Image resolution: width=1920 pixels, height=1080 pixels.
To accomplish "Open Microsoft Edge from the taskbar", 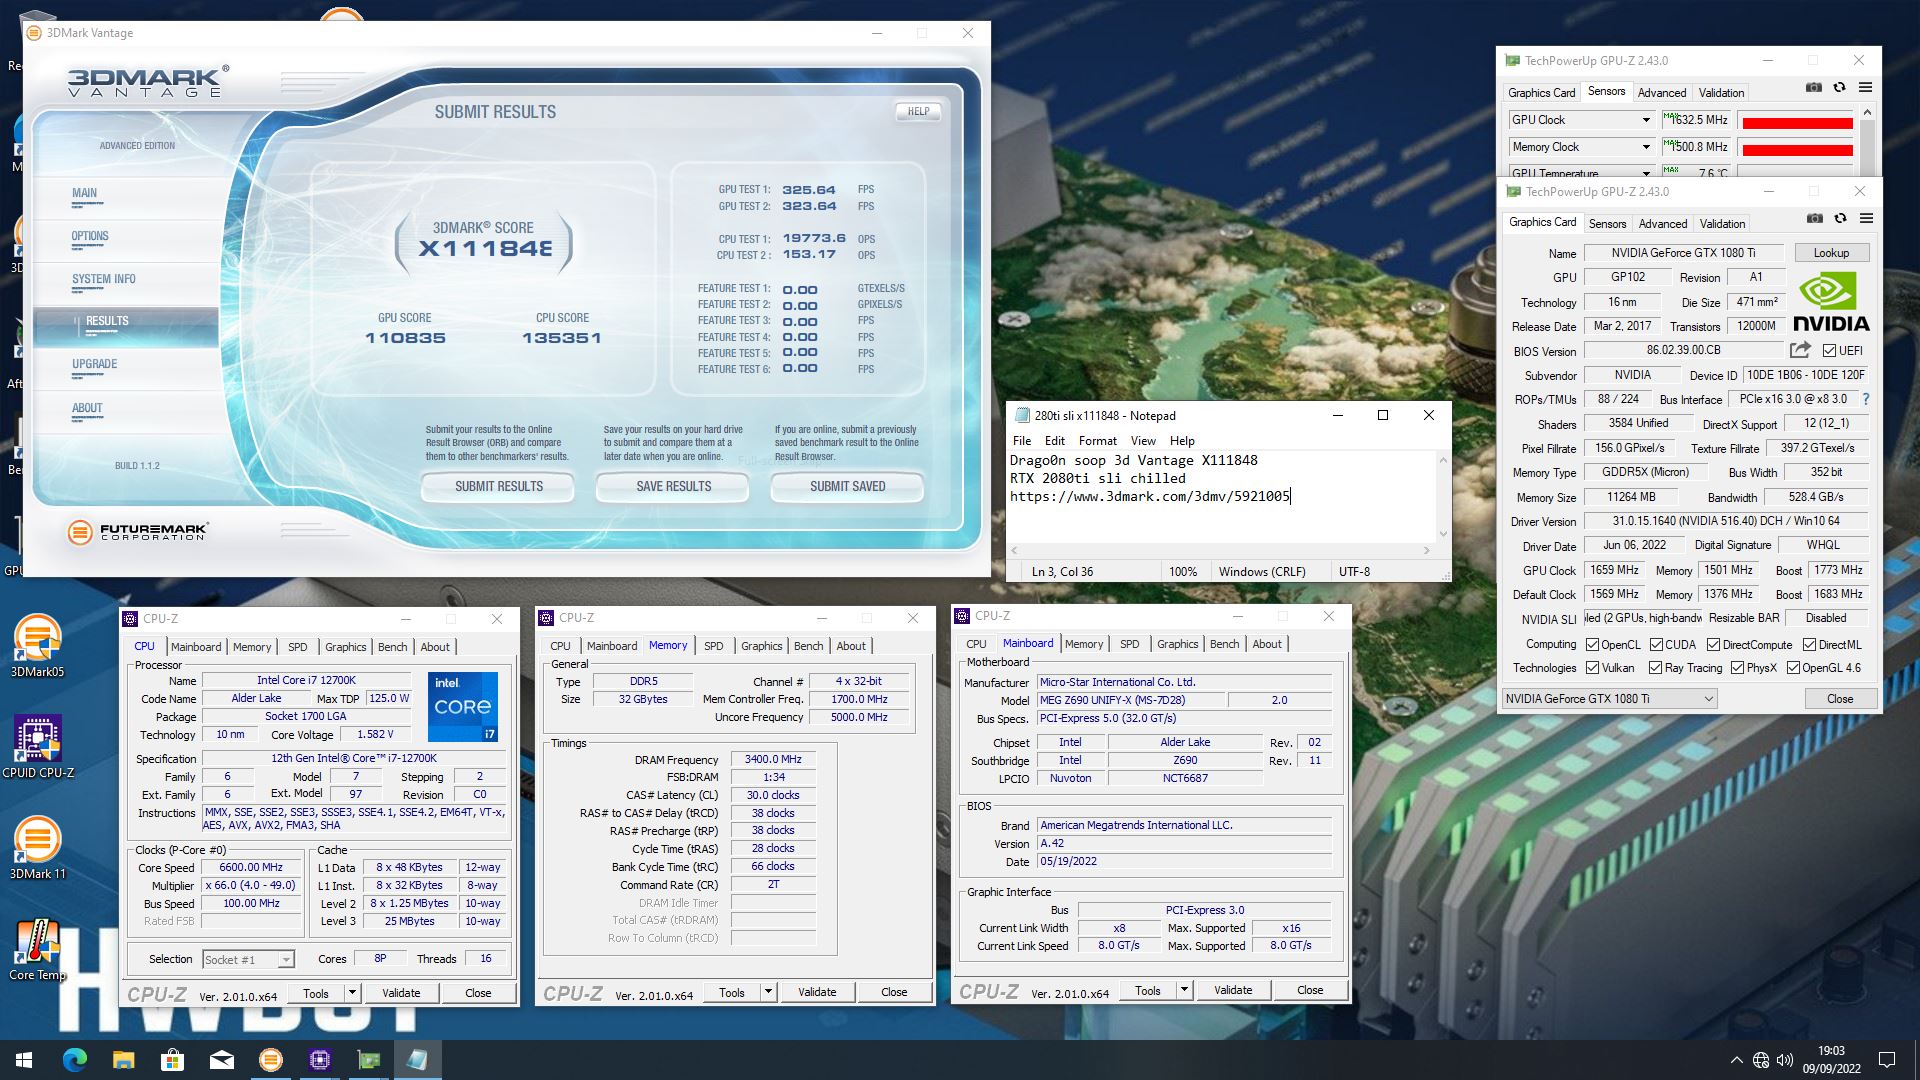I will tap(75, 1060).
